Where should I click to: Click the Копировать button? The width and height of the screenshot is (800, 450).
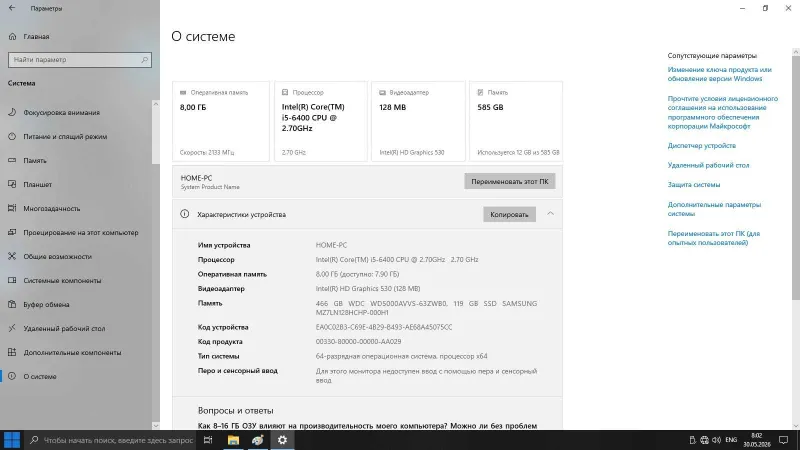[509, 214]
